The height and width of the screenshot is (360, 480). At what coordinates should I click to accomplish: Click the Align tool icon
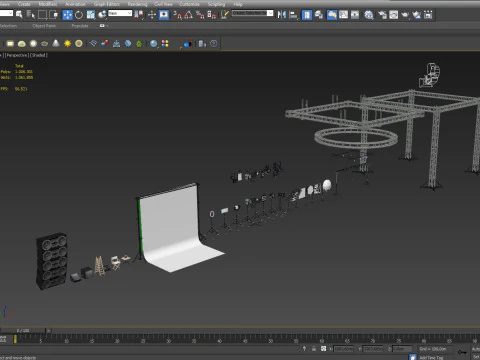(x=293, y=15)
